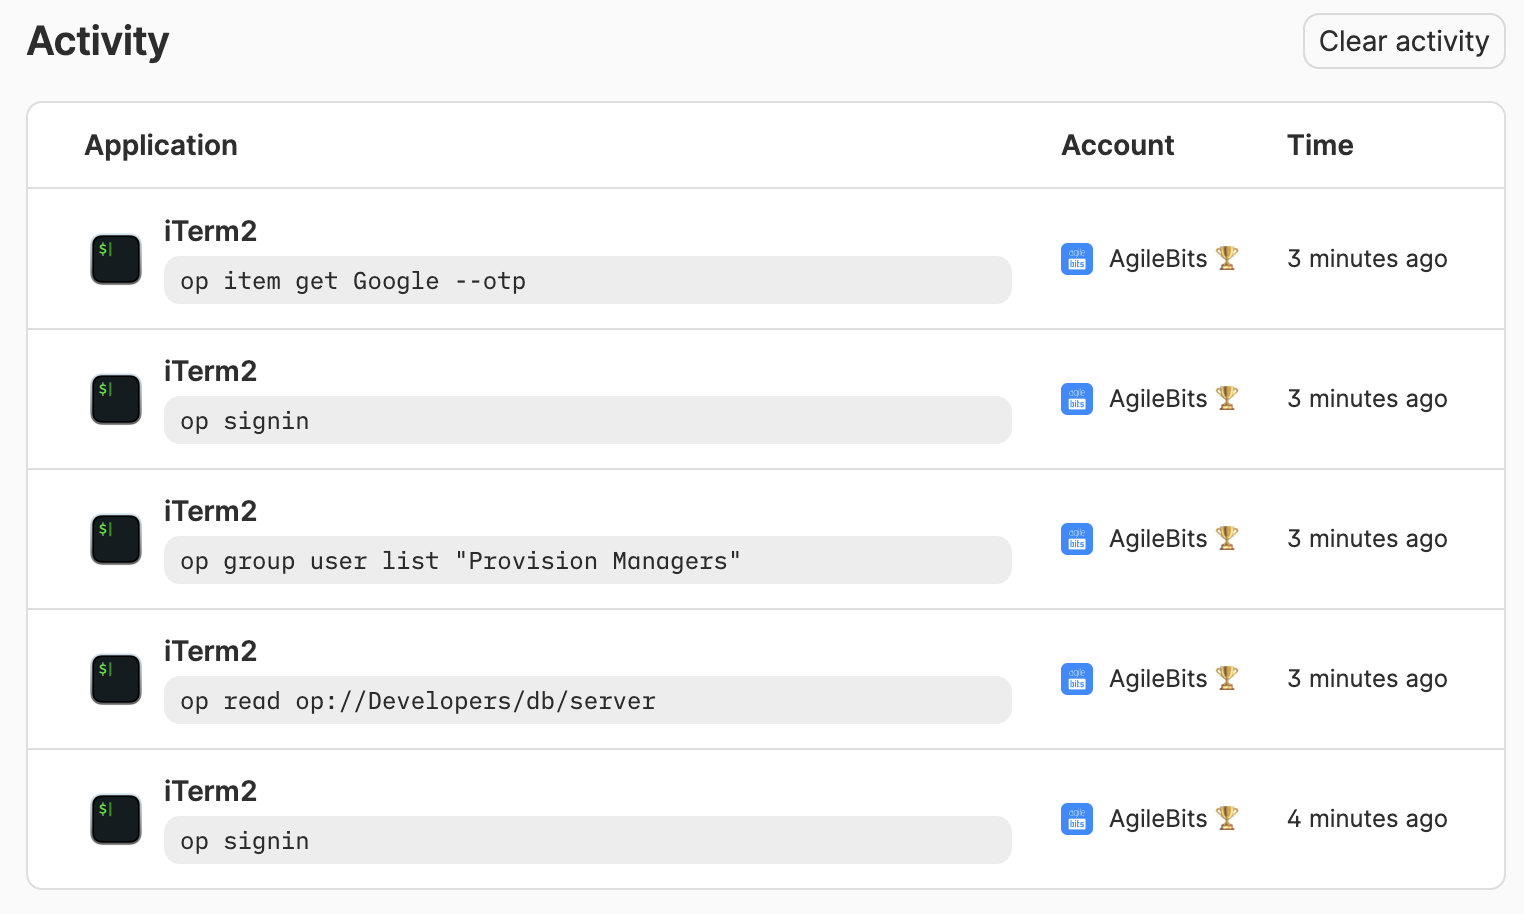Click the AgileBits icon on the 'op read' row
The image size is (1524, 914).
pos(1077,679)
